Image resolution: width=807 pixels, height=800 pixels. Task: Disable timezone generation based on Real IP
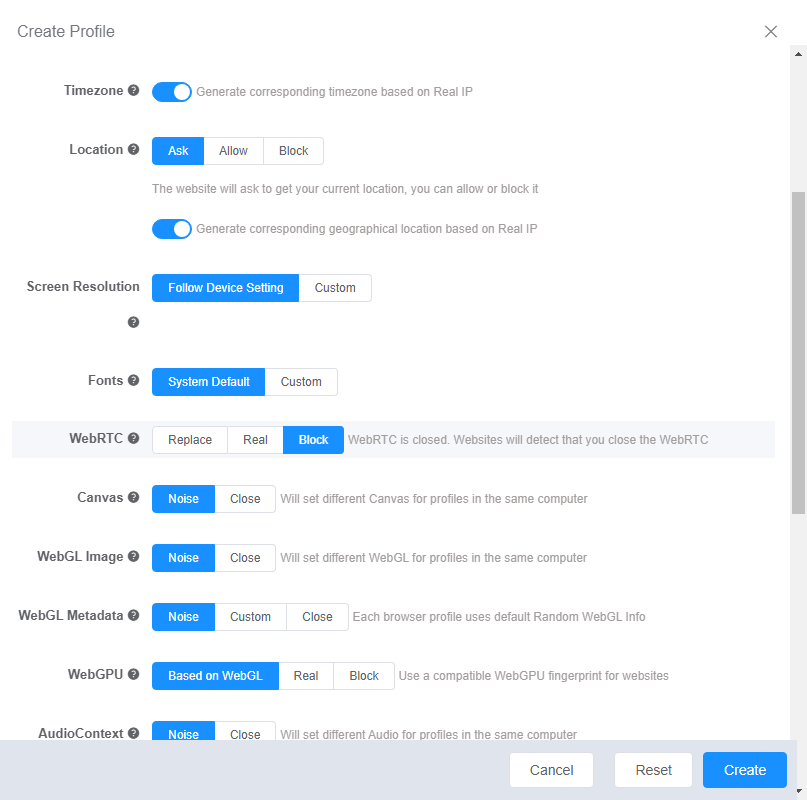point(172,92)
